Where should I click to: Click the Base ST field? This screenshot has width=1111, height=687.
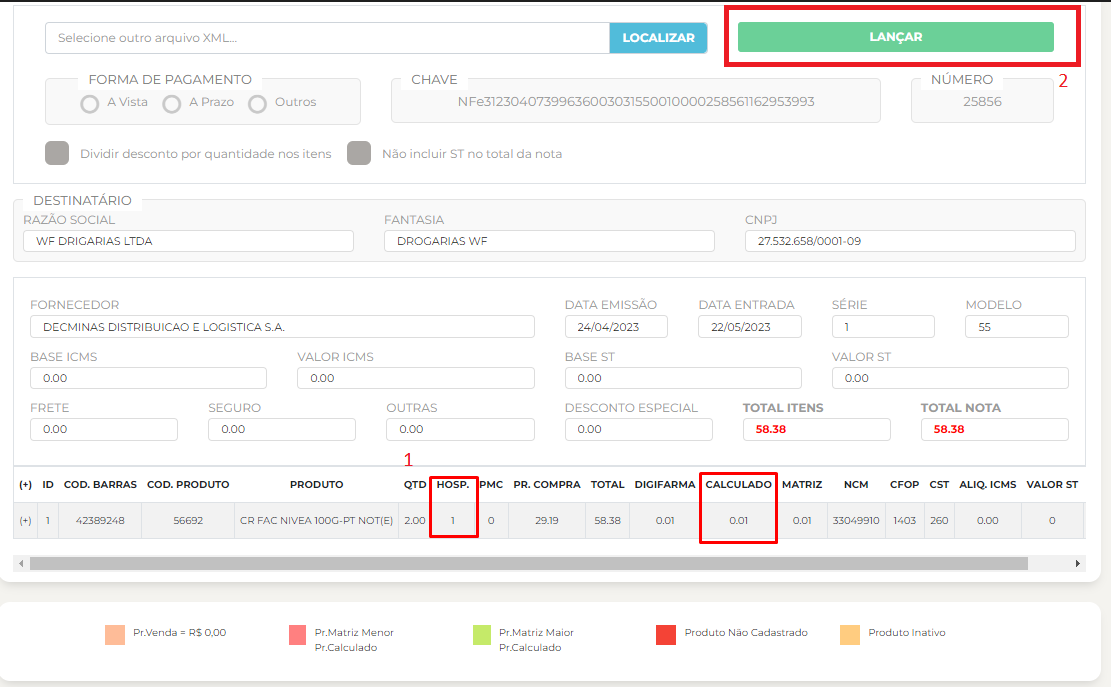683,378
